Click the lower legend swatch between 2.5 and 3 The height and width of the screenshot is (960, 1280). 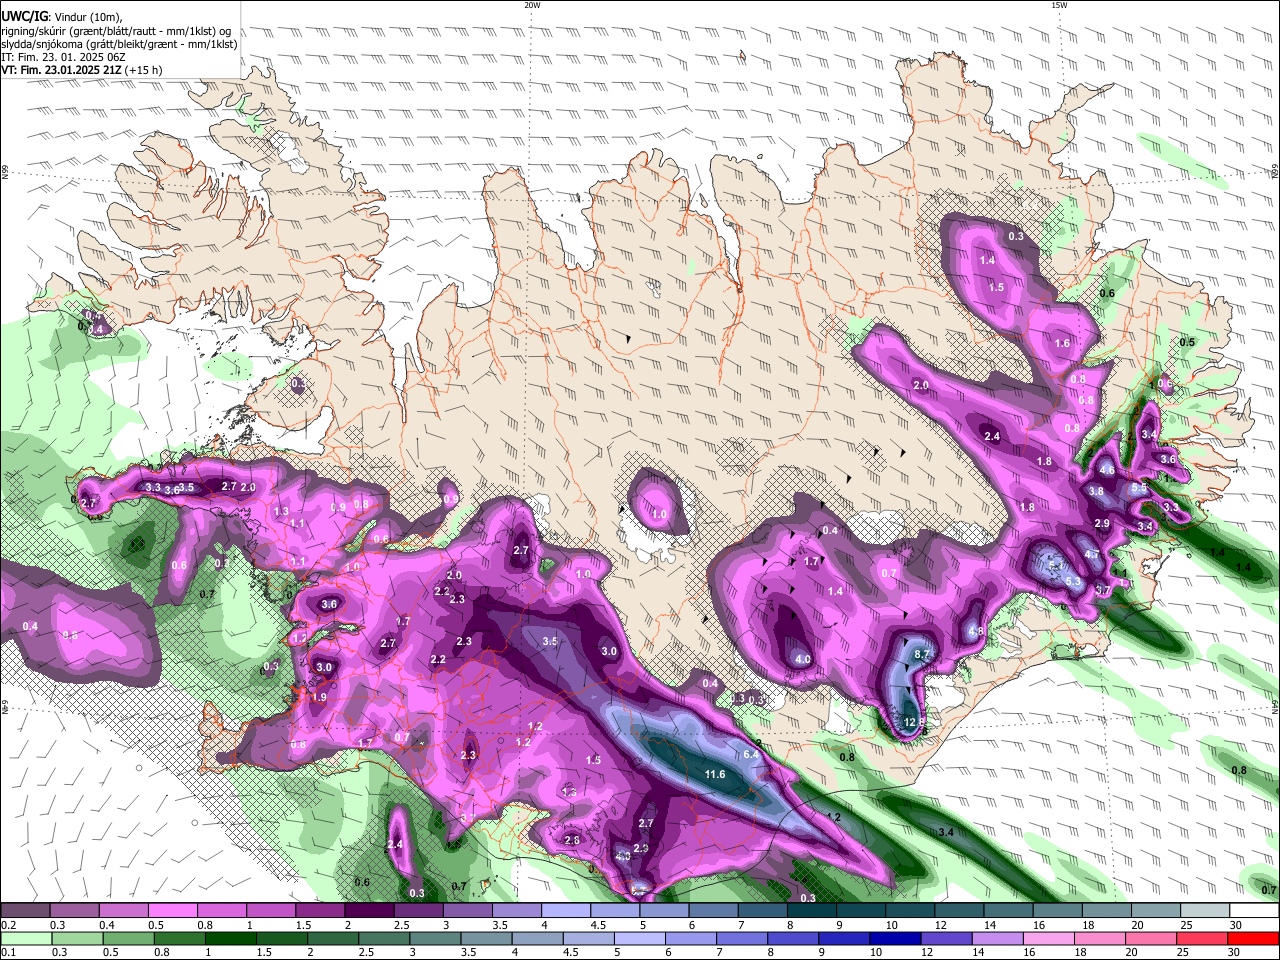(x=384, y=938)
